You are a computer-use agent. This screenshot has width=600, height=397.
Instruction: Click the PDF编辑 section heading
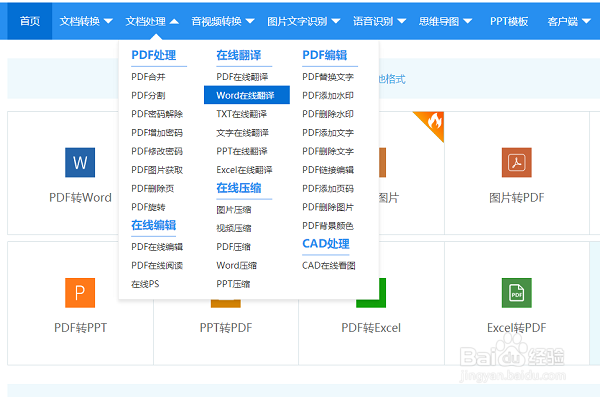[x=325, y=55]
